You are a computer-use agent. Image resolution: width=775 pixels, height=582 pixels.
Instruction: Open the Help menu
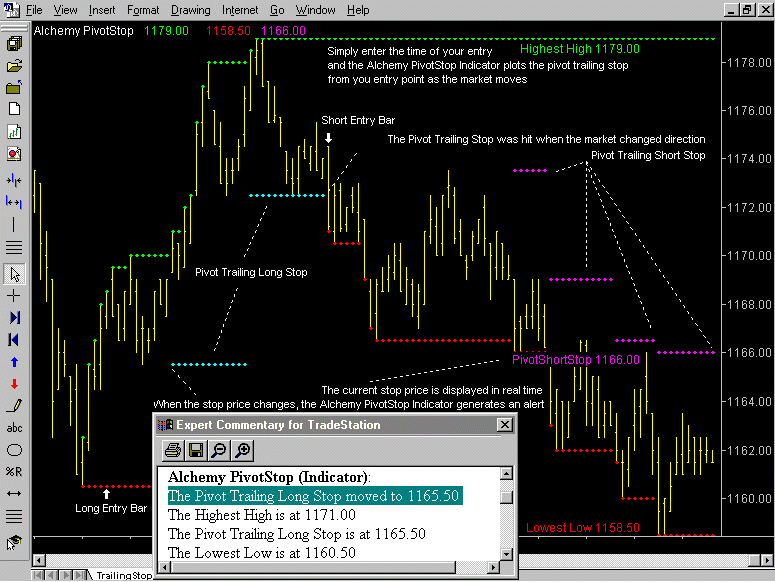click(x=358, y=10)
